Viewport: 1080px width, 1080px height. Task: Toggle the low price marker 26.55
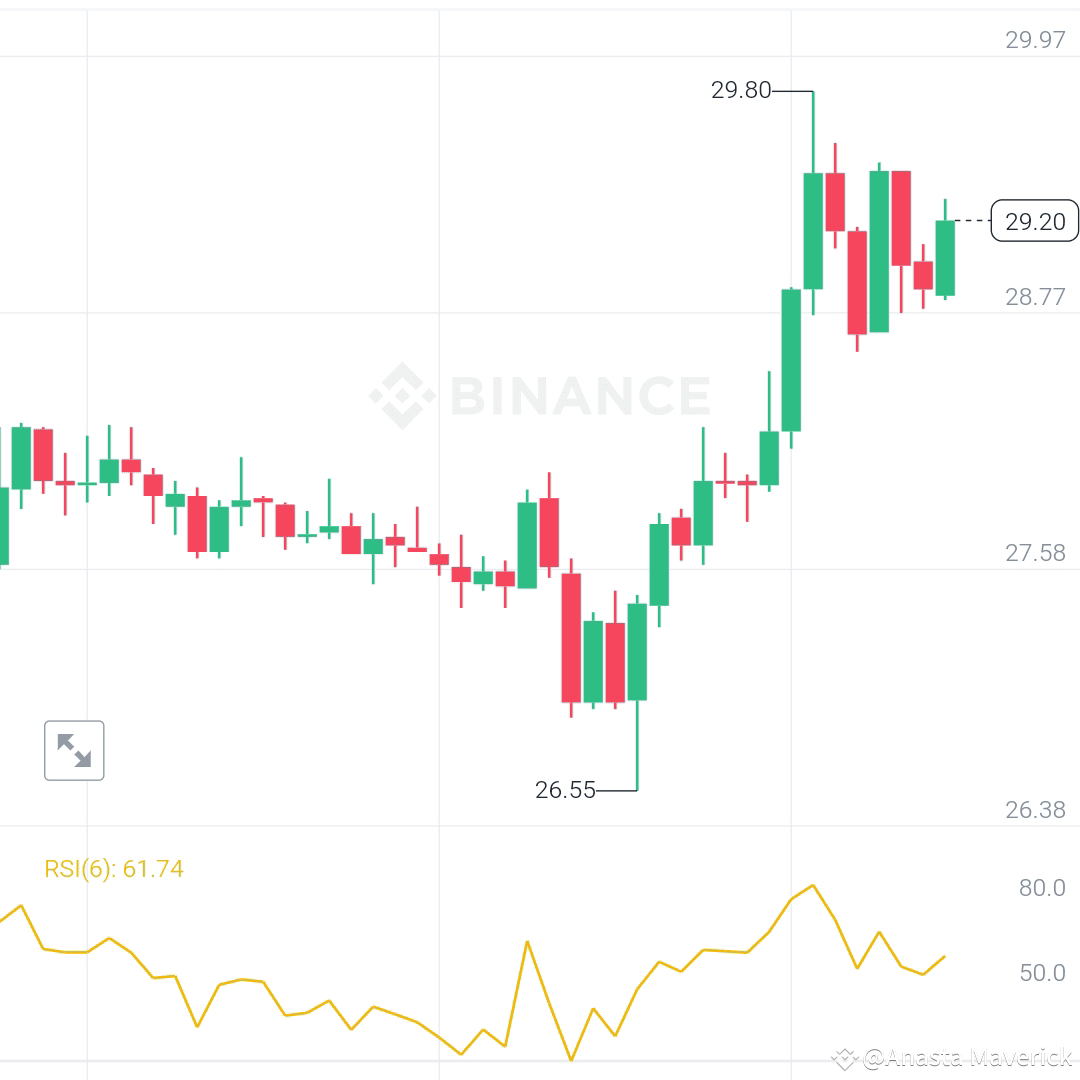pos(566,790)
